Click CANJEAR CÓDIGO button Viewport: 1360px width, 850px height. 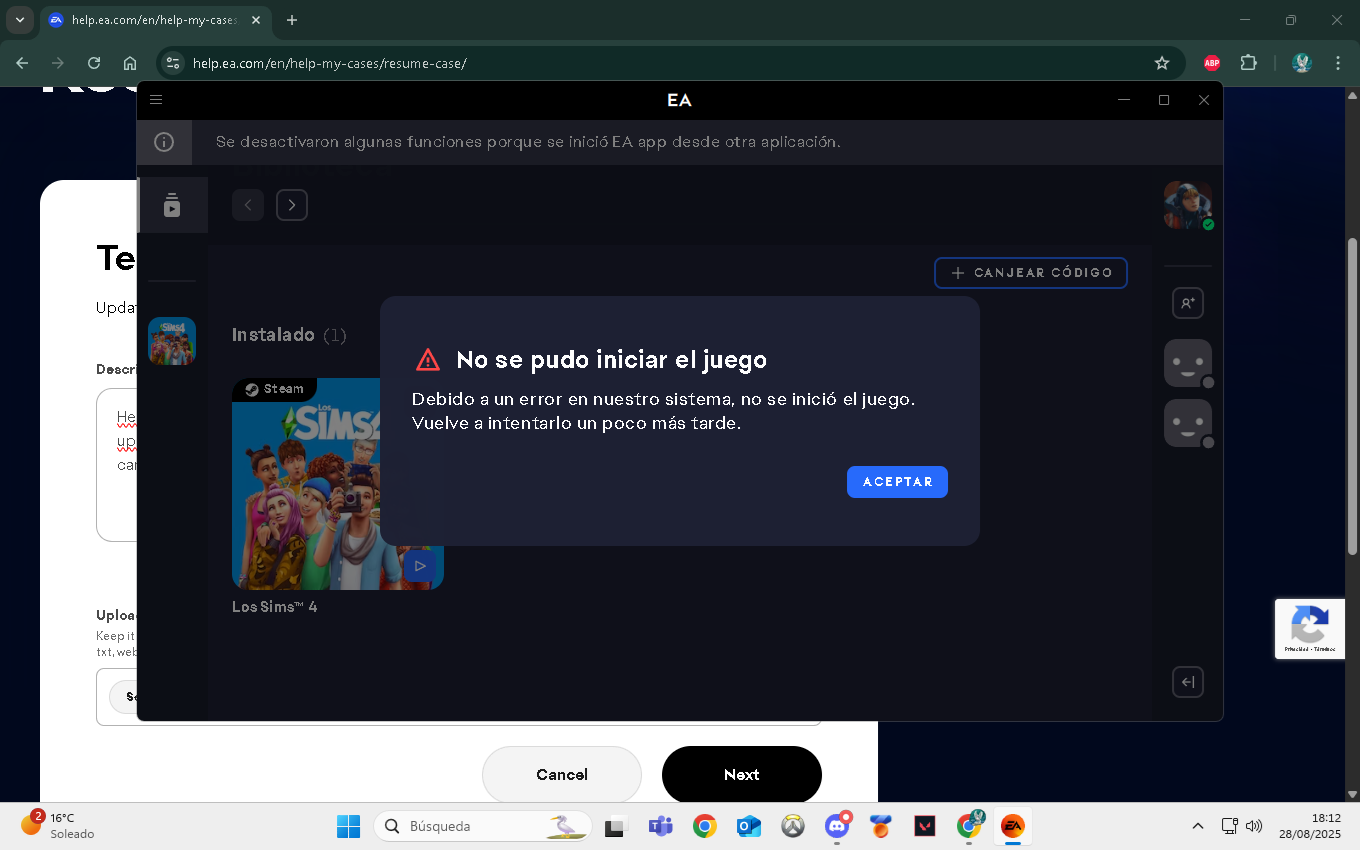(1031, 273)
